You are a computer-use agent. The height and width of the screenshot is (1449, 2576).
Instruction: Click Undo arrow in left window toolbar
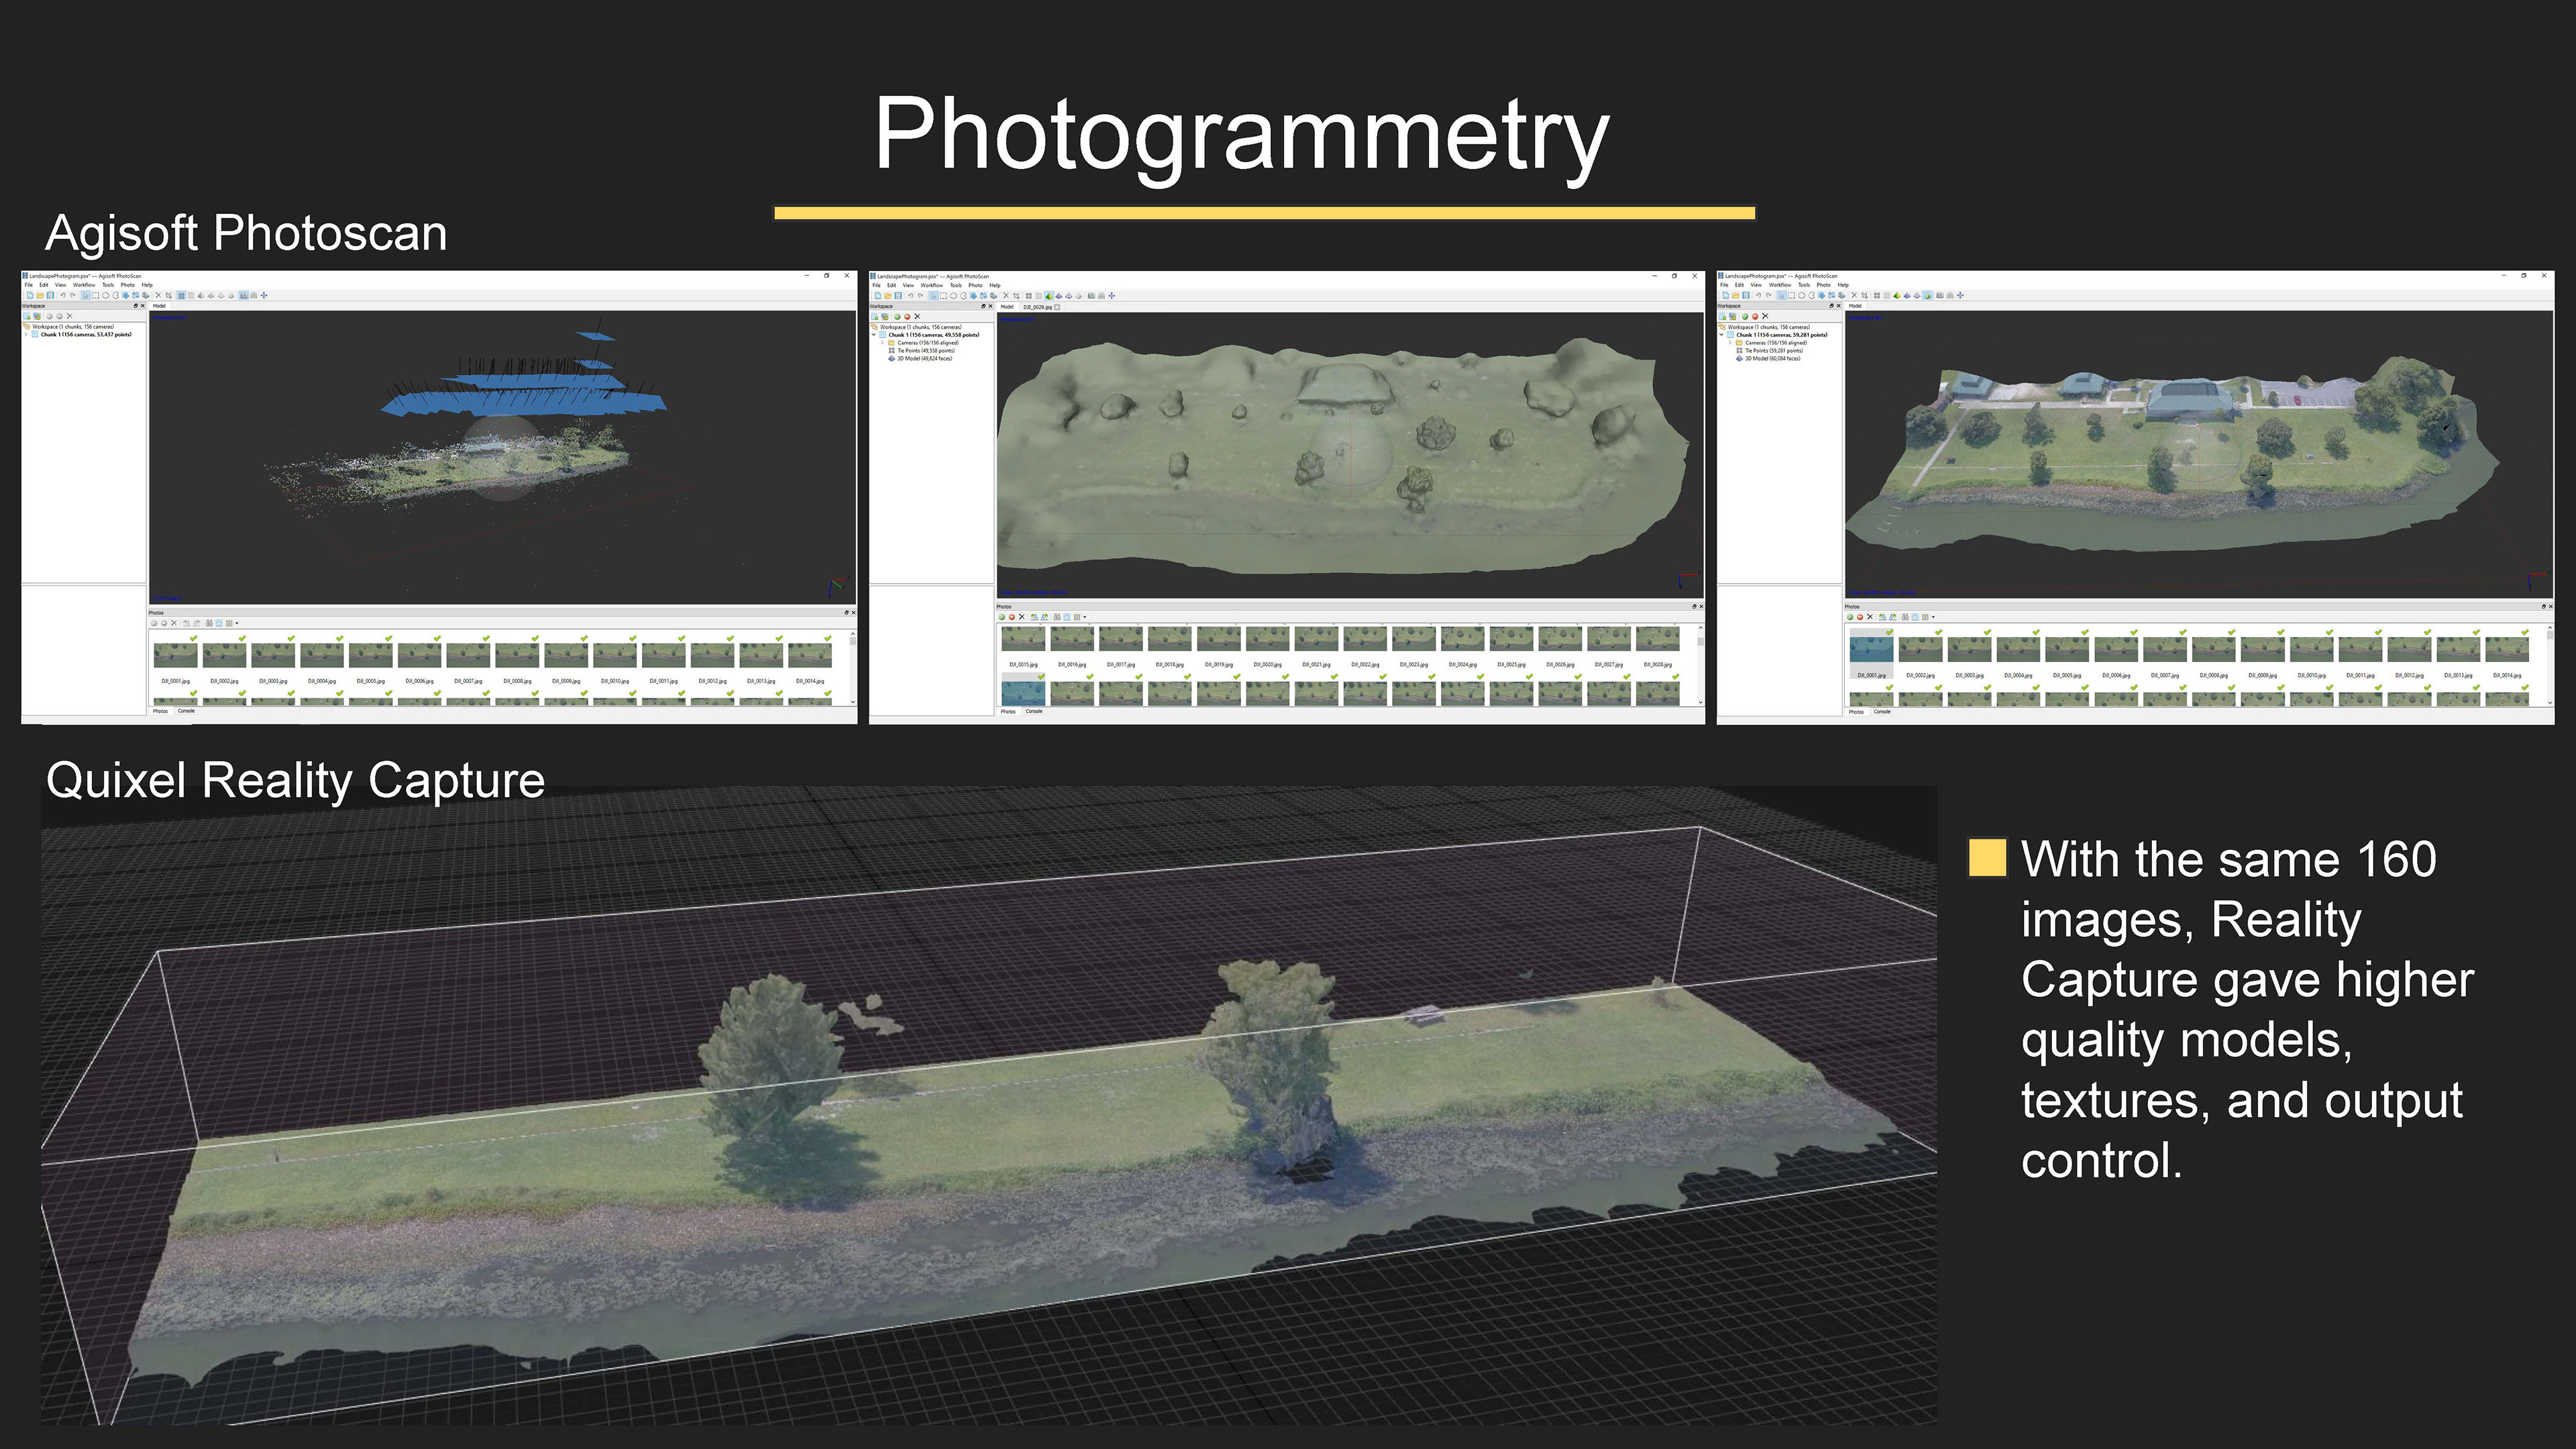coord(63,296)
